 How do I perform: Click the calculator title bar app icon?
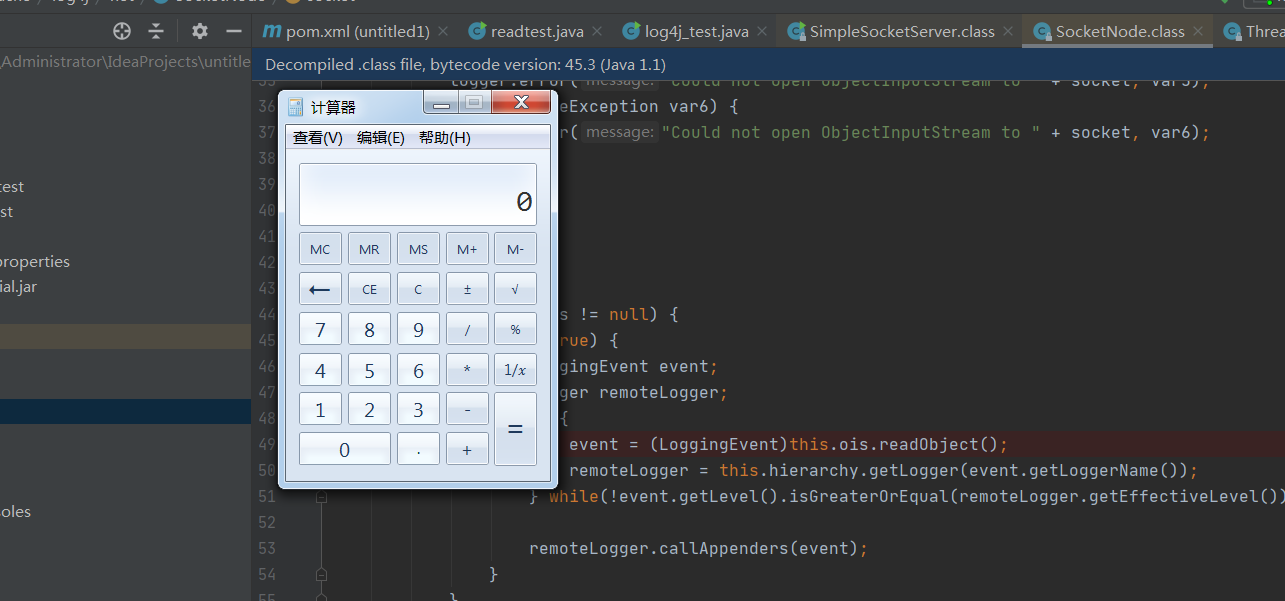tap(296, 107)
